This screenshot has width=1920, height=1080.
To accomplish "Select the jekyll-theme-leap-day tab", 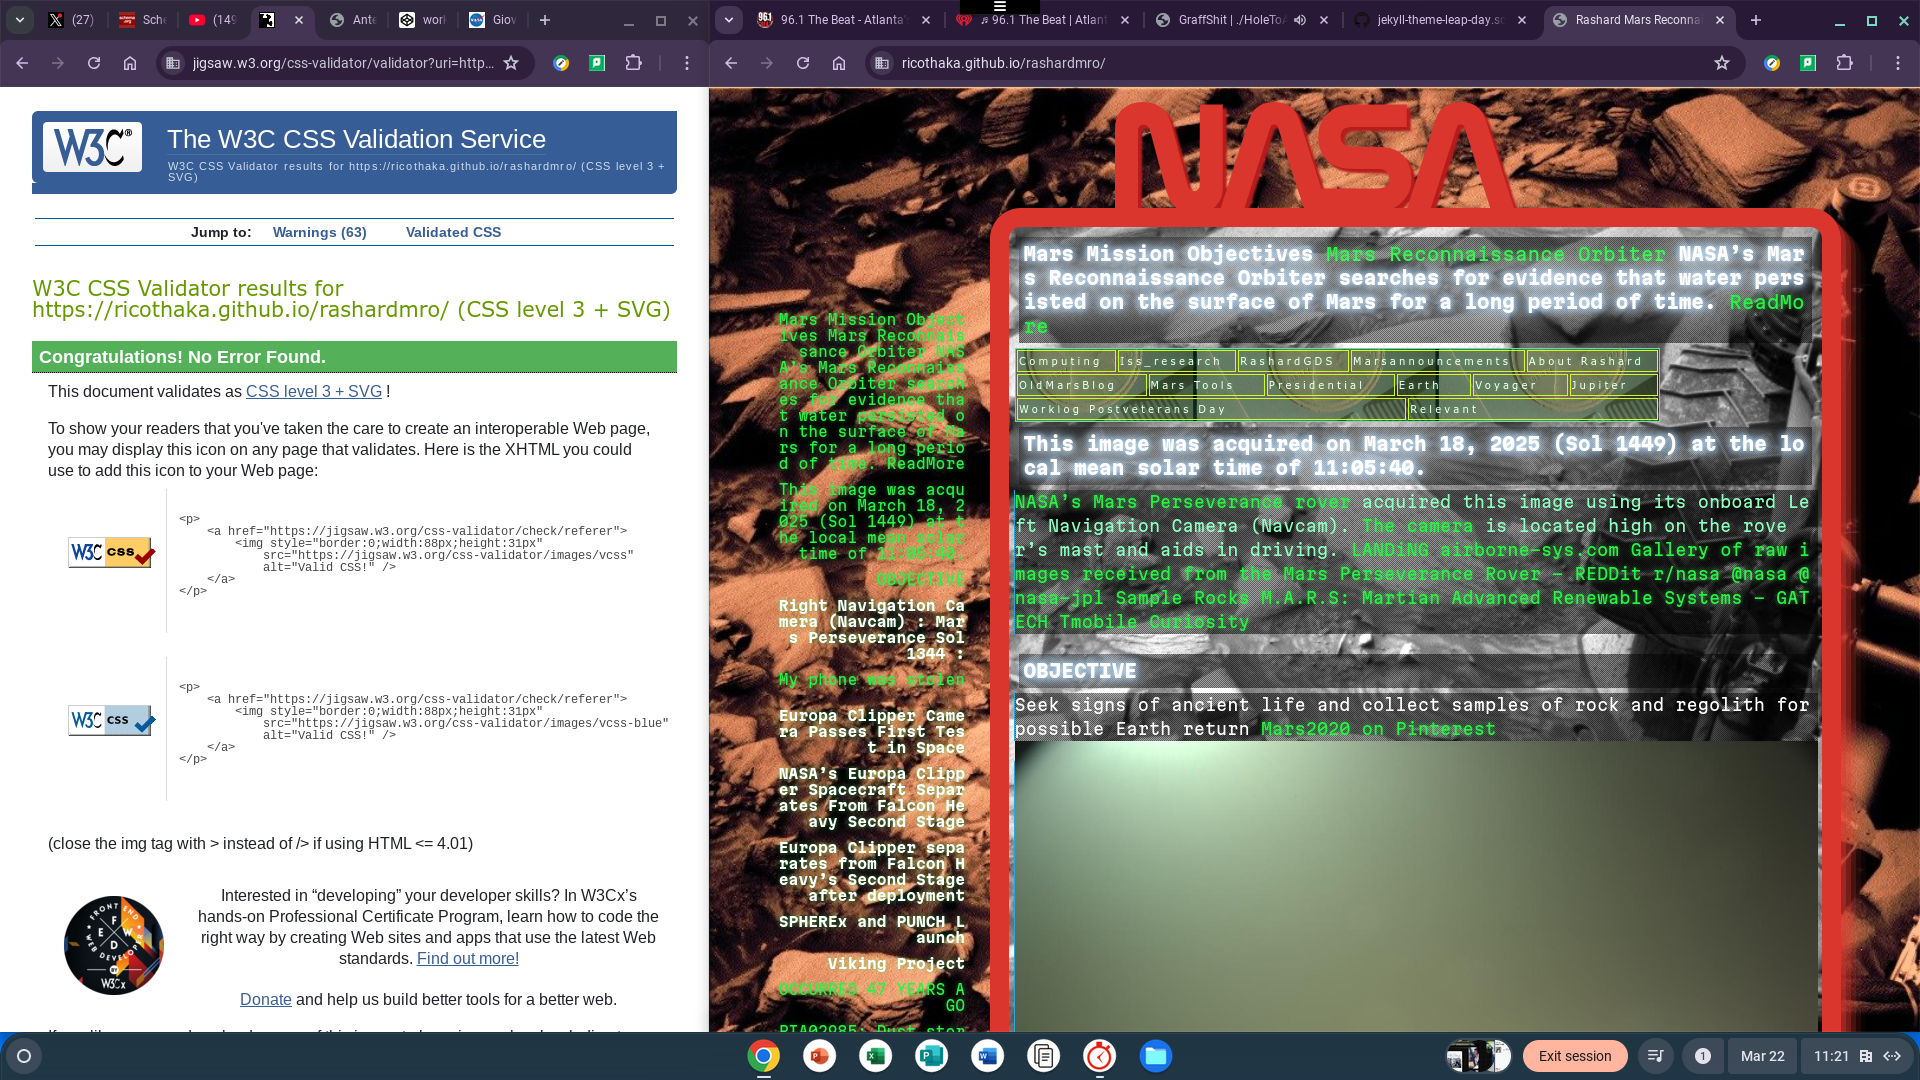I will tap(1438, 20).
